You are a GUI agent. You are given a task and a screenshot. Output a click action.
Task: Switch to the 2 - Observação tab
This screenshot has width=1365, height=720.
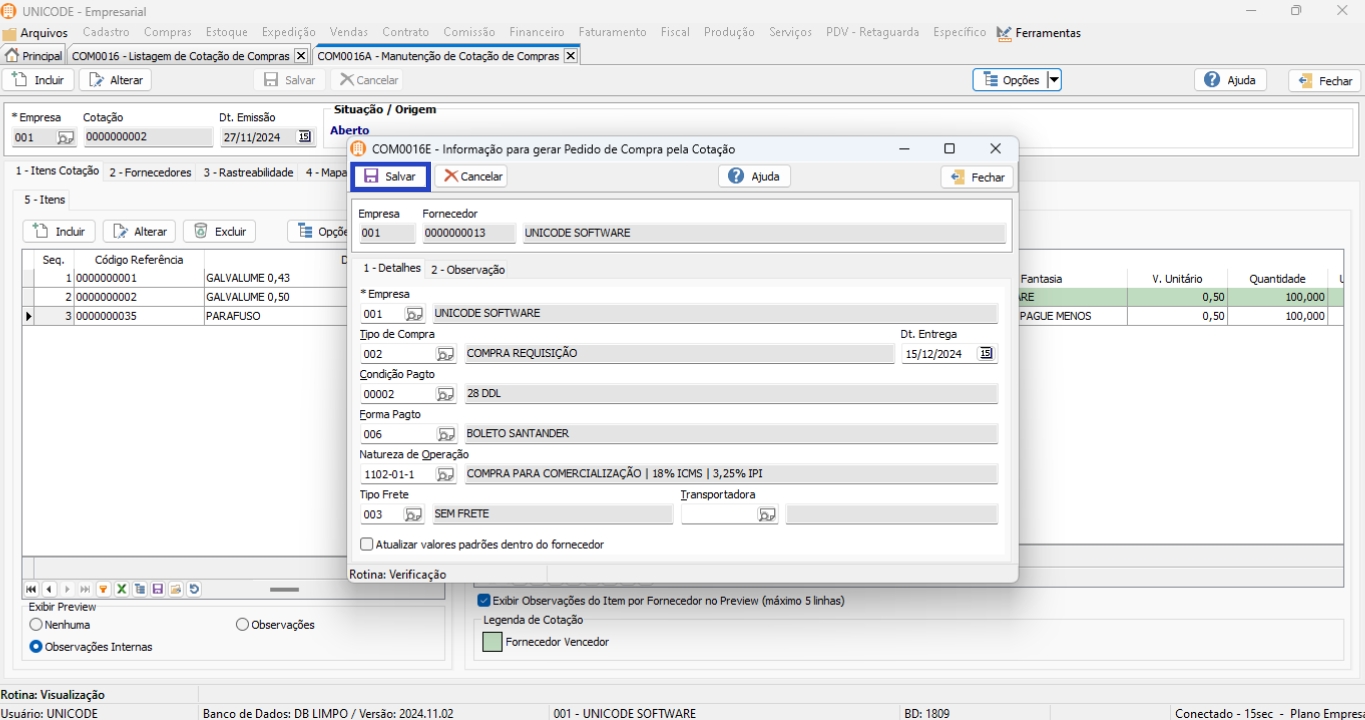click(x=467, y=270)
